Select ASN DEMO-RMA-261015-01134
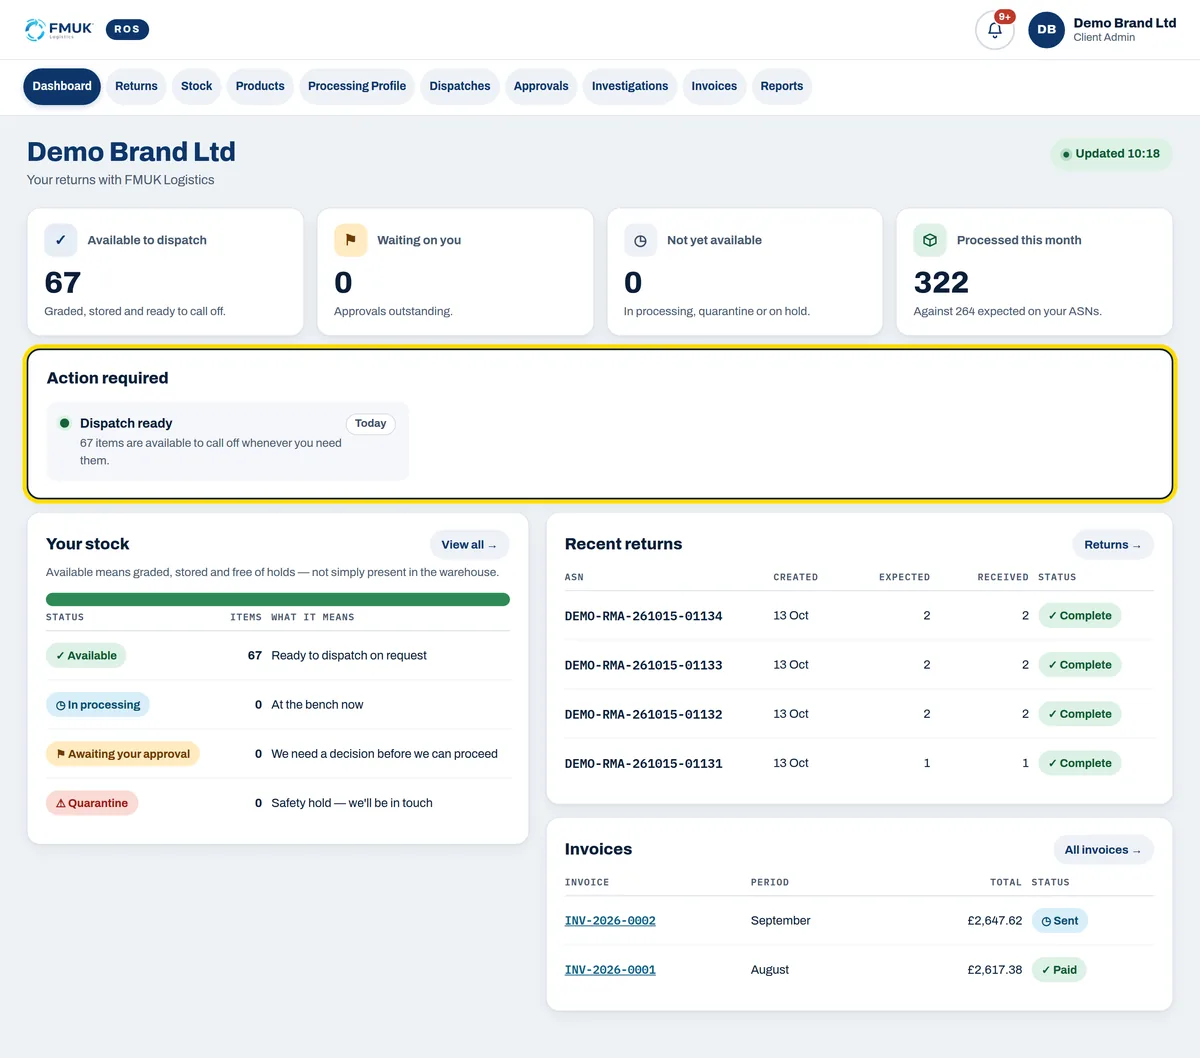Screen dimensions: 1200x1058 [644, 616]
